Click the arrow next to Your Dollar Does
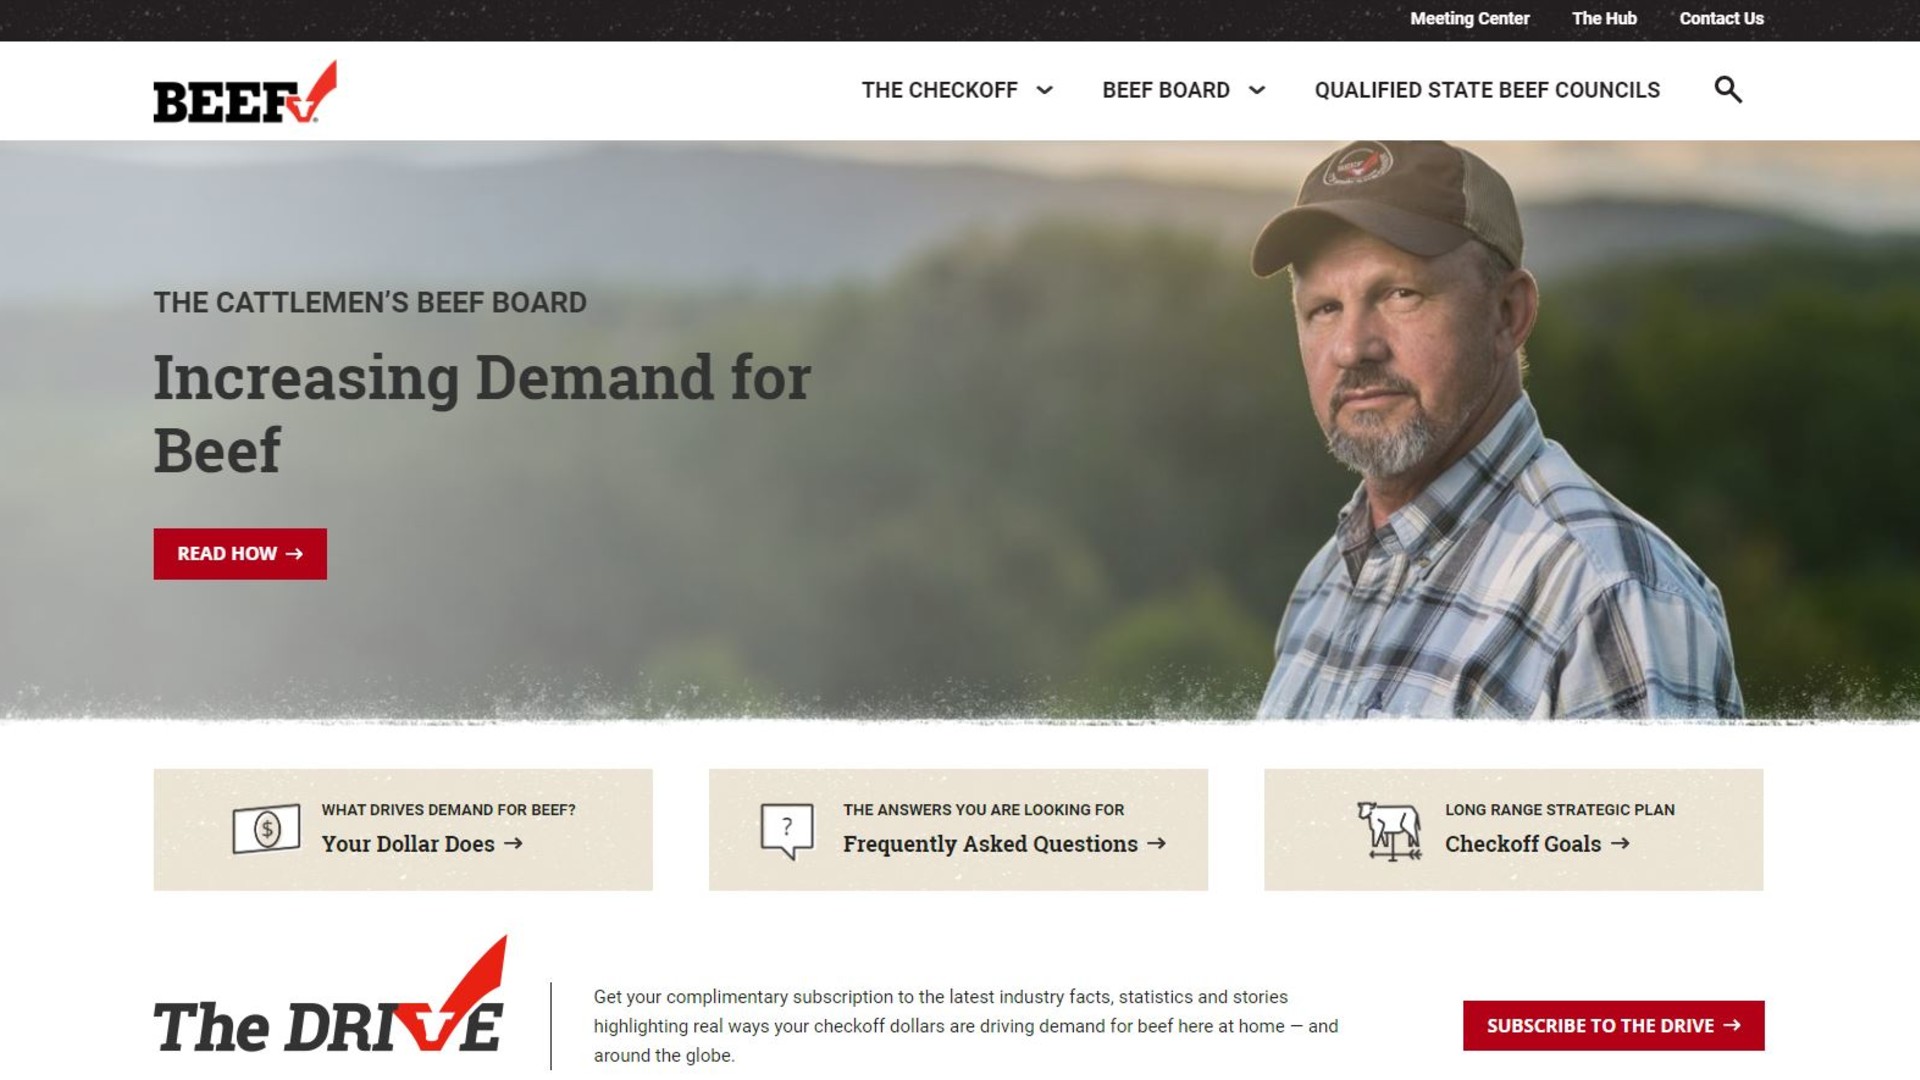This screenshot has width=1920, height=1080. 513,844
